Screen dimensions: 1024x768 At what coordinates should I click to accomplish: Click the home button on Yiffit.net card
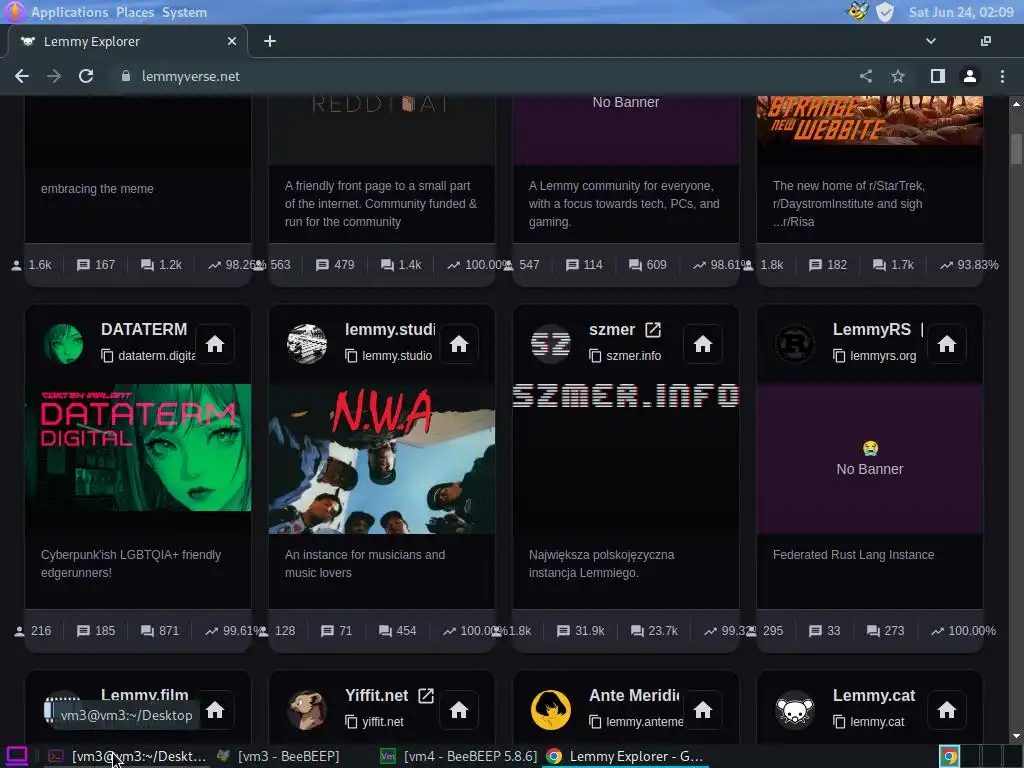(x=458, y=710)
